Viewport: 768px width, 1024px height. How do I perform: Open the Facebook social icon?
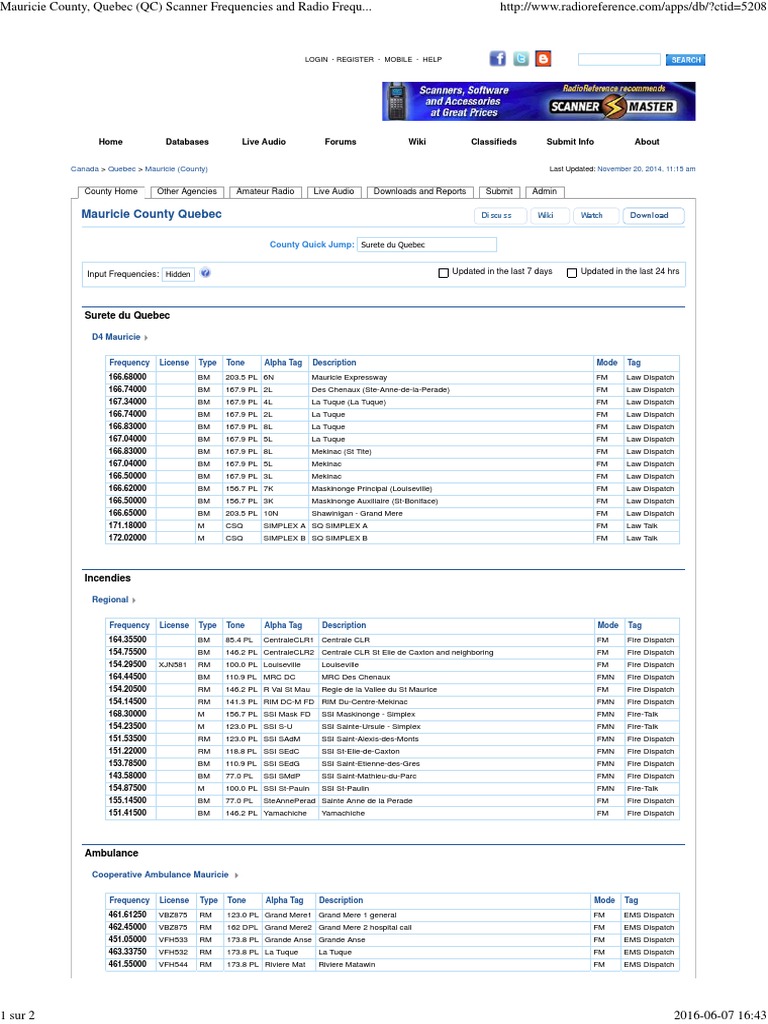498,59
